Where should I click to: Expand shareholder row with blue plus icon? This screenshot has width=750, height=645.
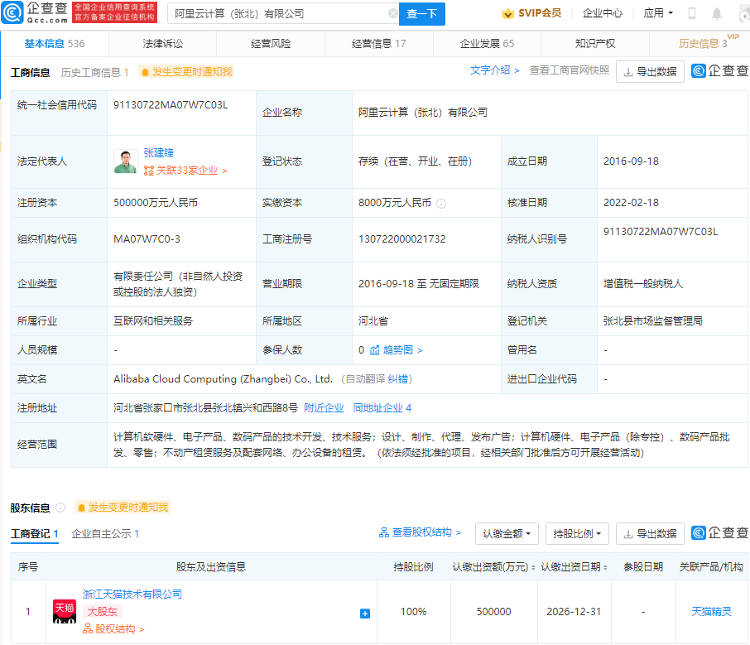click(x=365, y=613)
